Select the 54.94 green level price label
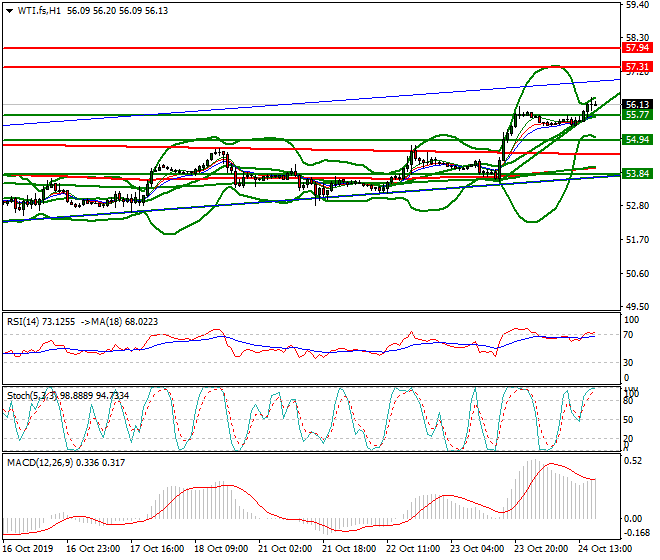 pyautogui.click(x=637, y=140)
